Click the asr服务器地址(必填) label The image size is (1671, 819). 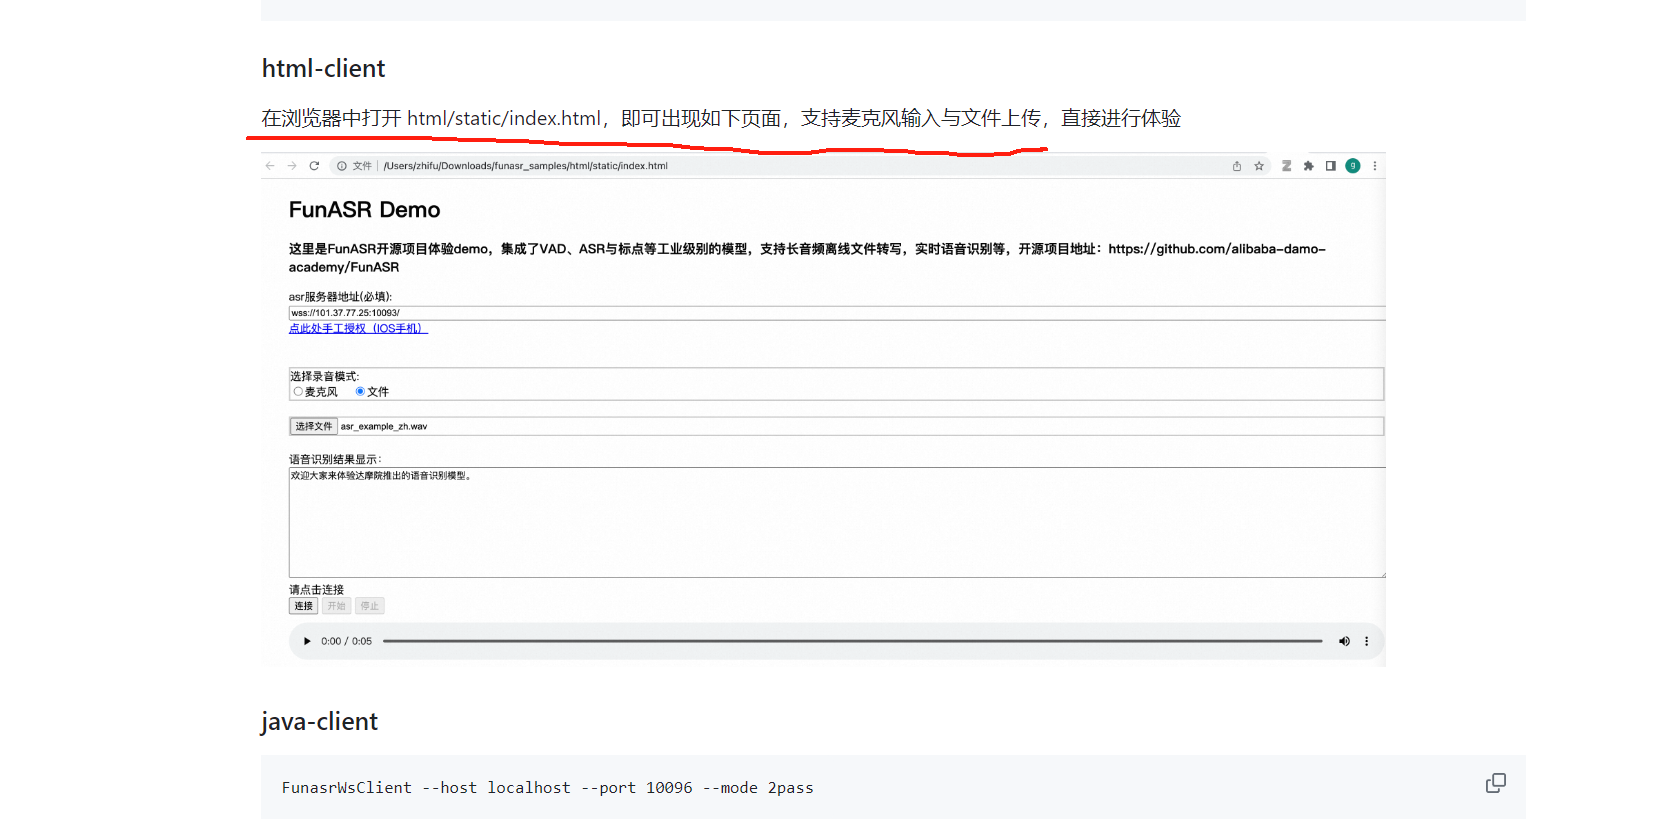[x=340, y=297]
